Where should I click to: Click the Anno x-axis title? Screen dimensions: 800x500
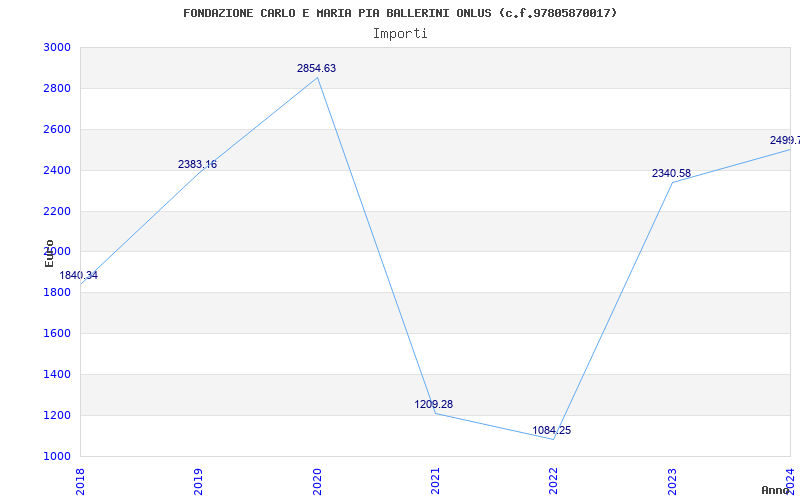[x=776, y=490]
